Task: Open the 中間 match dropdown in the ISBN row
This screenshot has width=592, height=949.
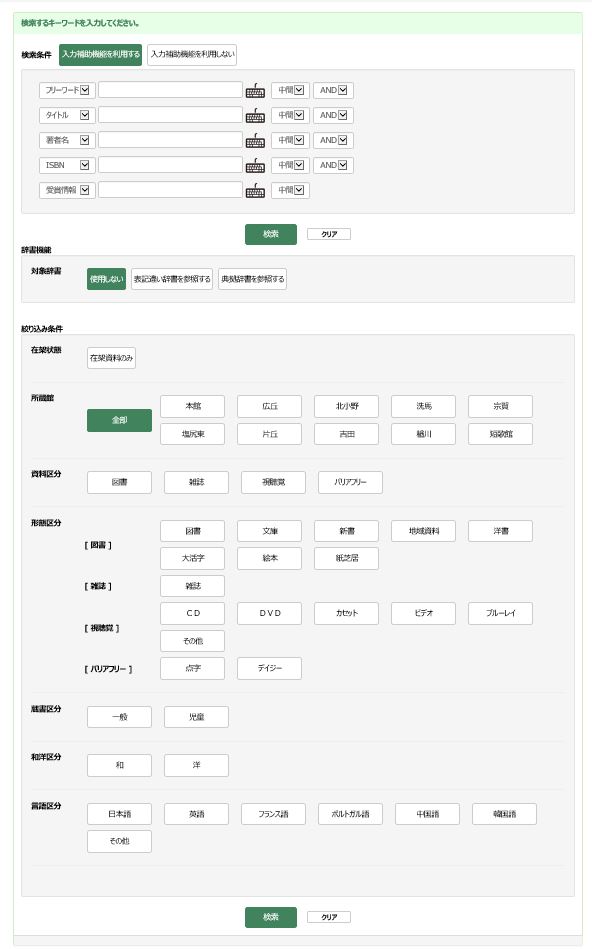Action: tap(291, 165)
